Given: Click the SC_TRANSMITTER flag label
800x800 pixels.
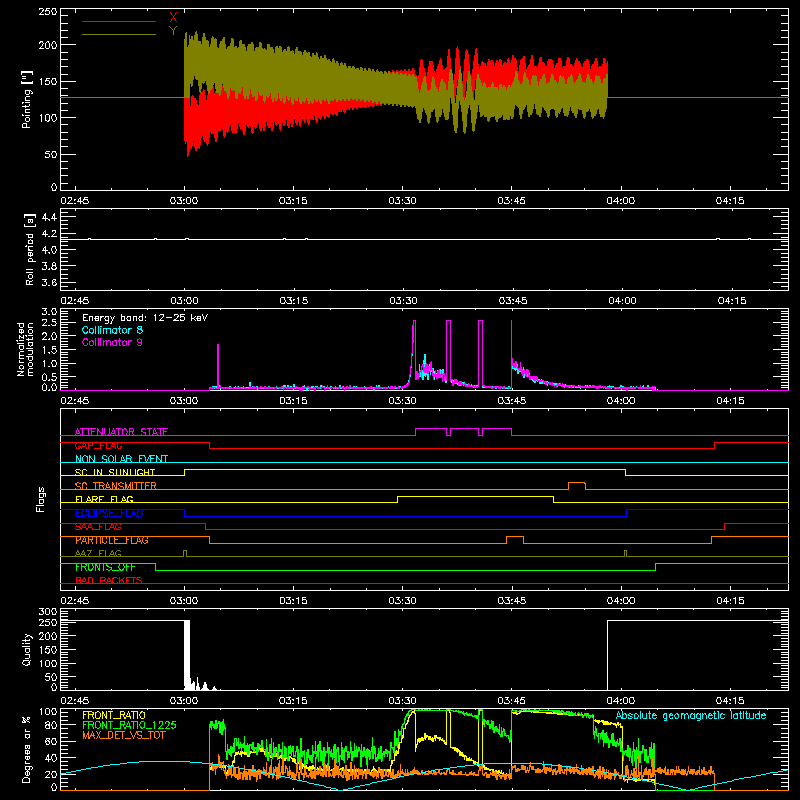Looking at the screenshot, I should pyautogui.click(x=116, y=486).
